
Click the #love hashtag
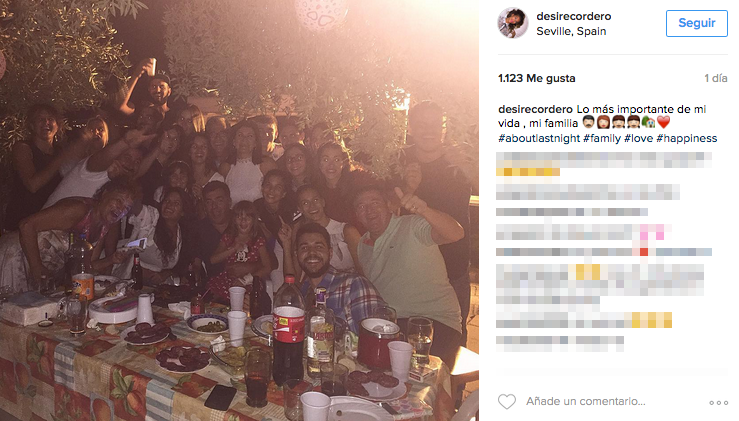[638, 138]
